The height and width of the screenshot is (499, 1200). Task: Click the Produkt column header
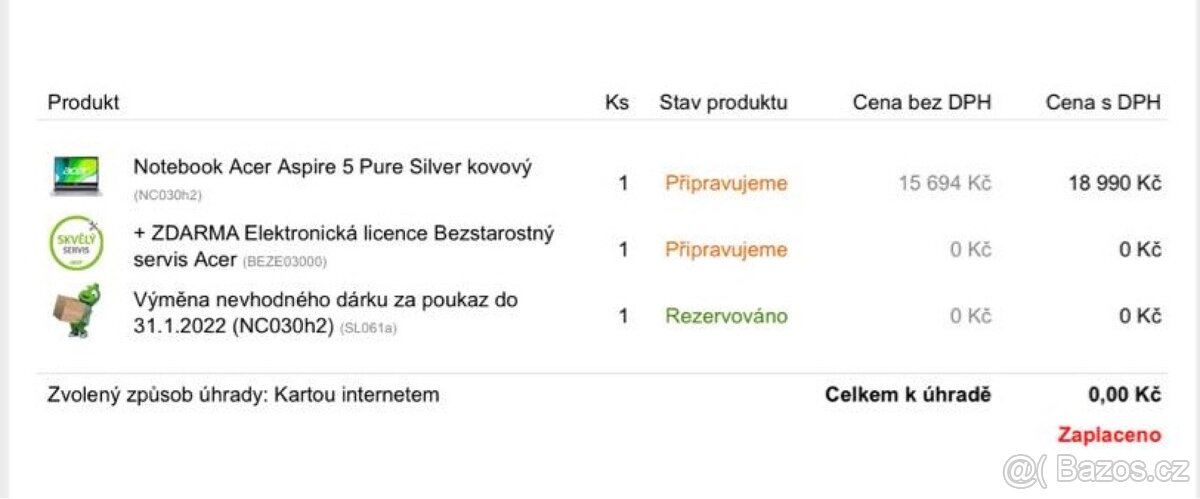[x=84, y=102]
